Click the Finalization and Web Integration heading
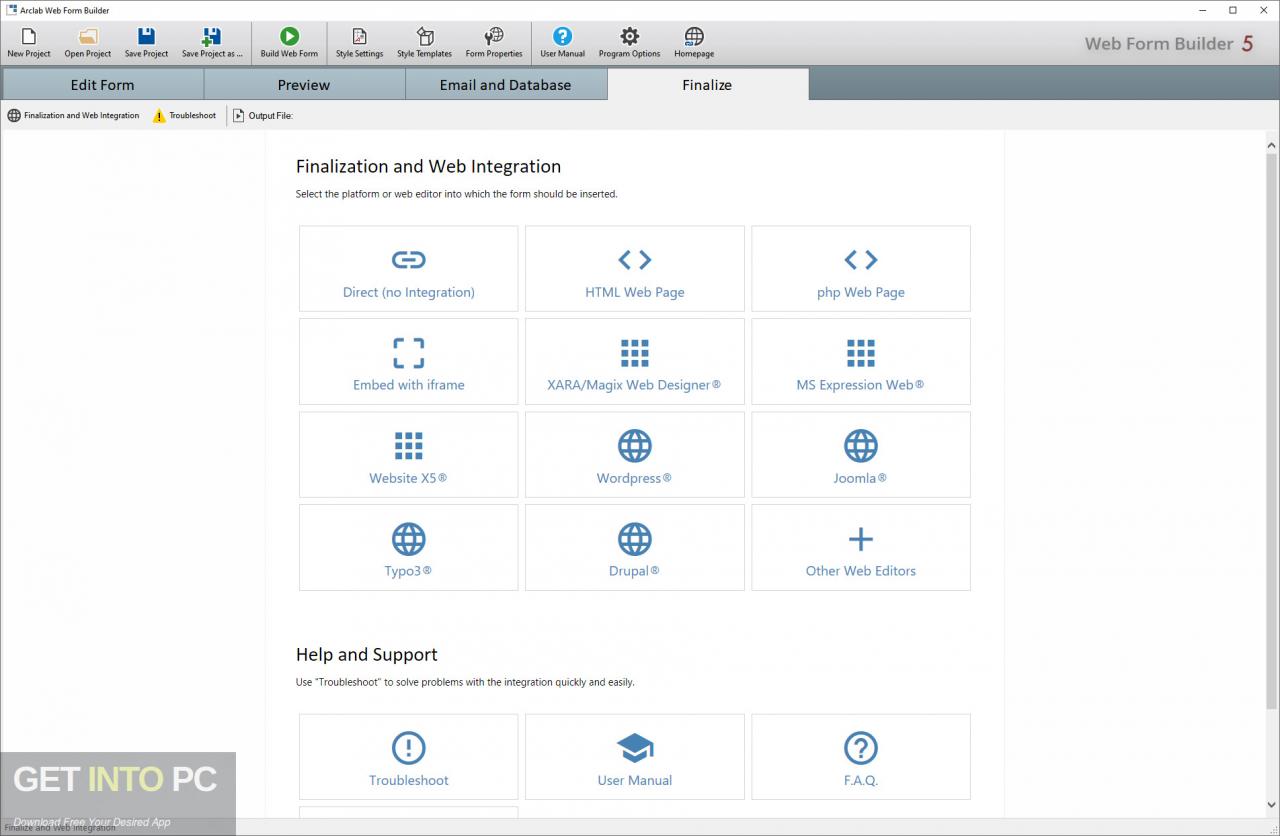 click(x=428, y=167)
